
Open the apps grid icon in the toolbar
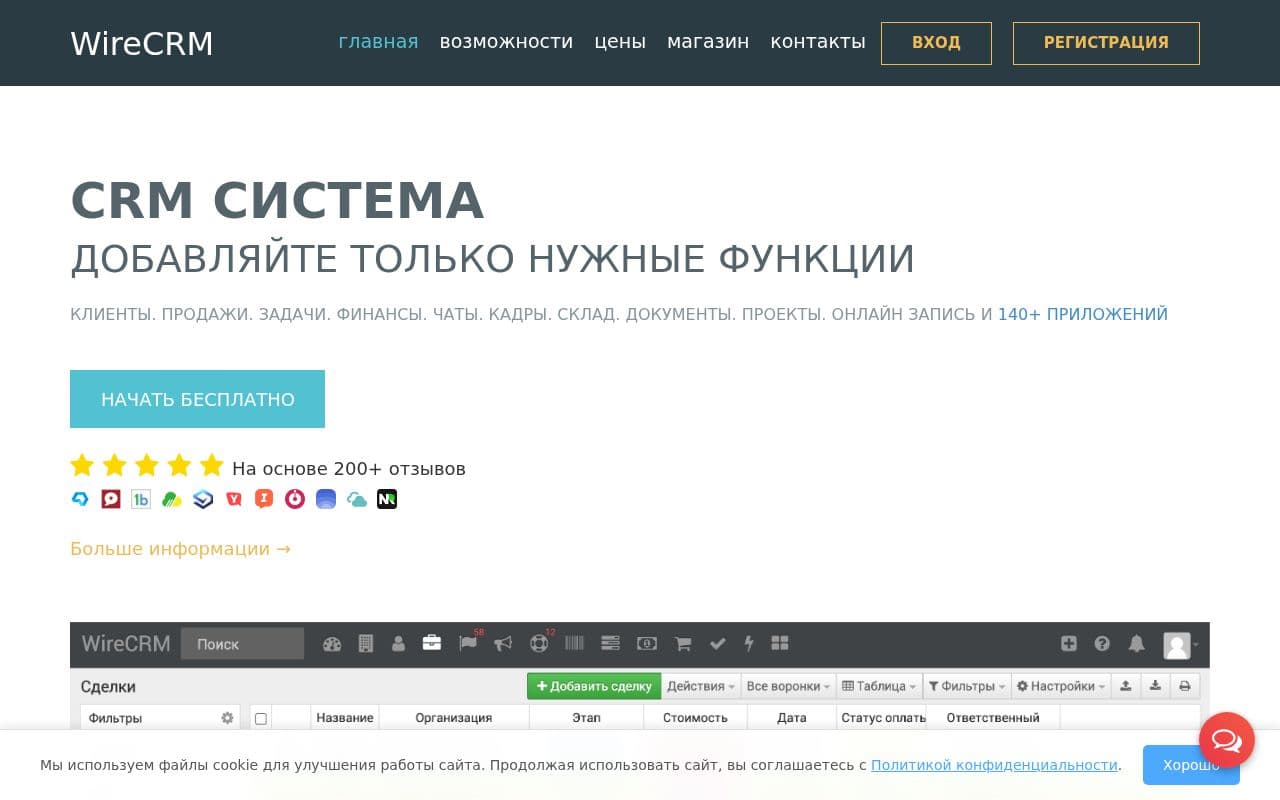tap(780, 644)
